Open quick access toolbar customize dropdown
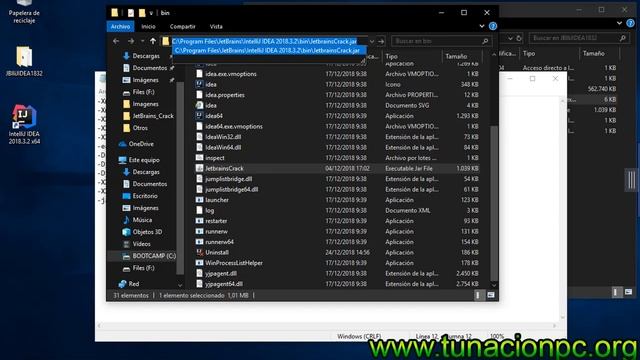This screenshot has height=360, width=640. pos(151,13)
